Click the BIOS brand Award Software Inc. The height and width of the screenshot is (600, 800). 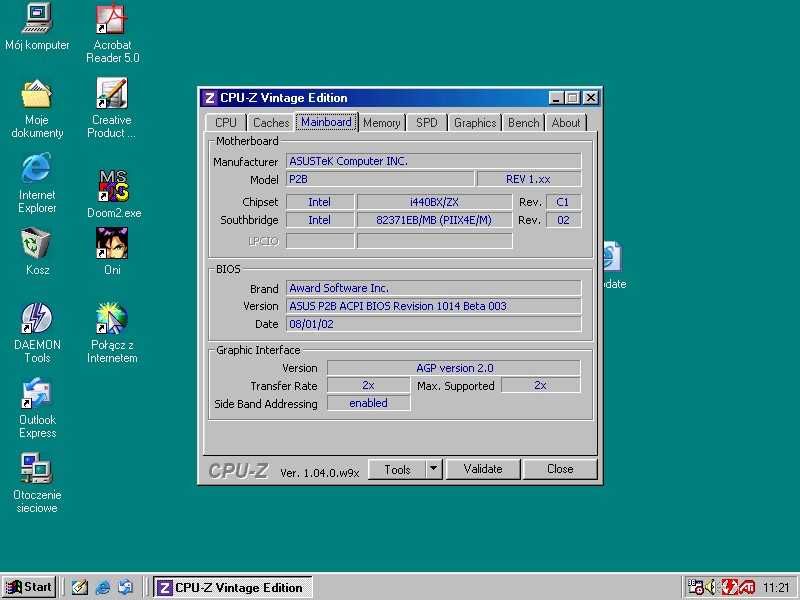(433, 288)
